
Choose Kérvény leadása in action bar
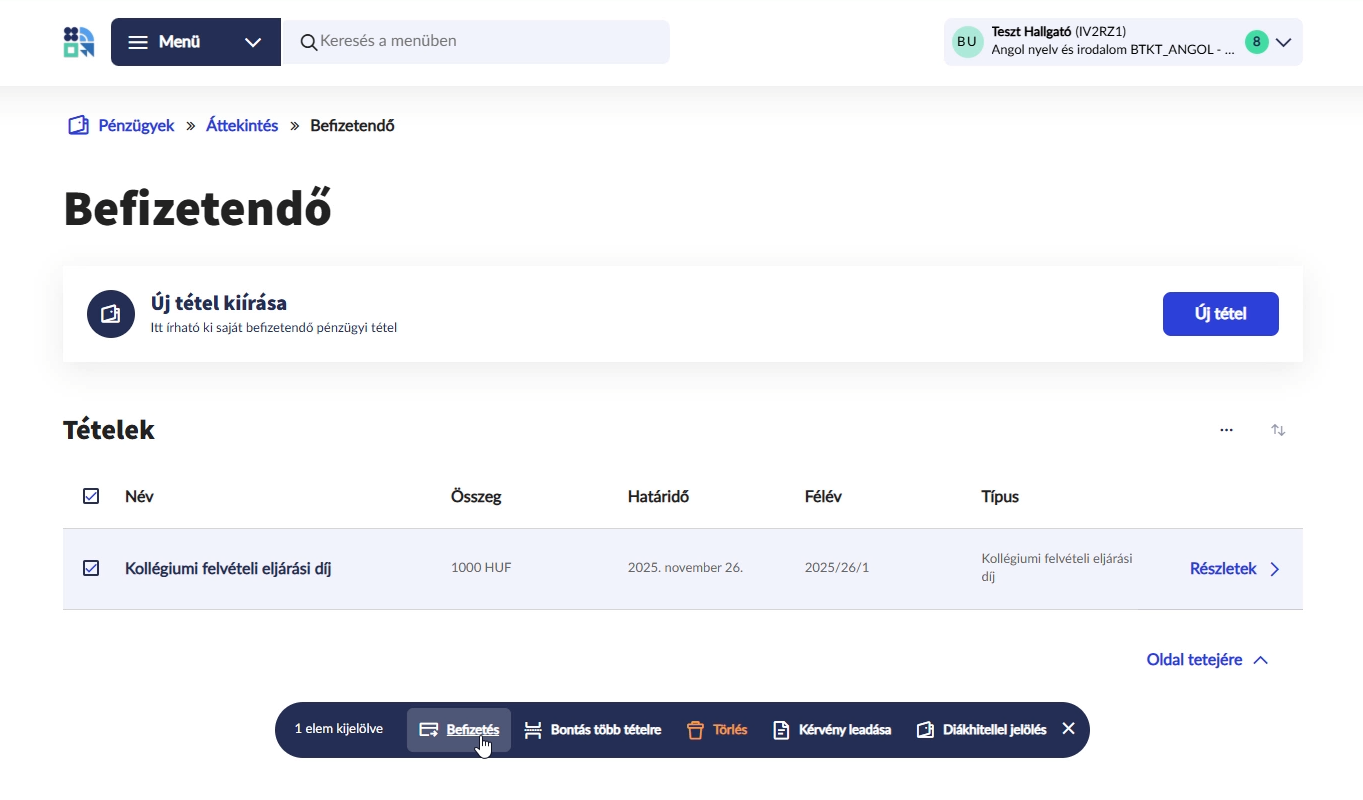pyautogui.click(x=832, y=730)
